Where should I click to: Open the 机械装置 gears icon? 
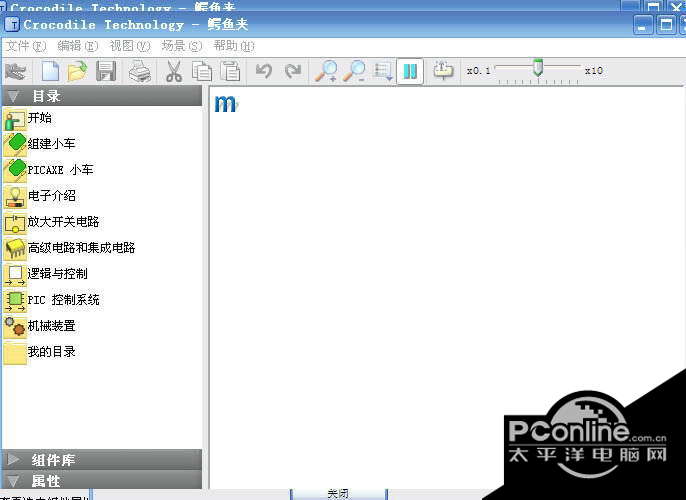tap(14, 327)
